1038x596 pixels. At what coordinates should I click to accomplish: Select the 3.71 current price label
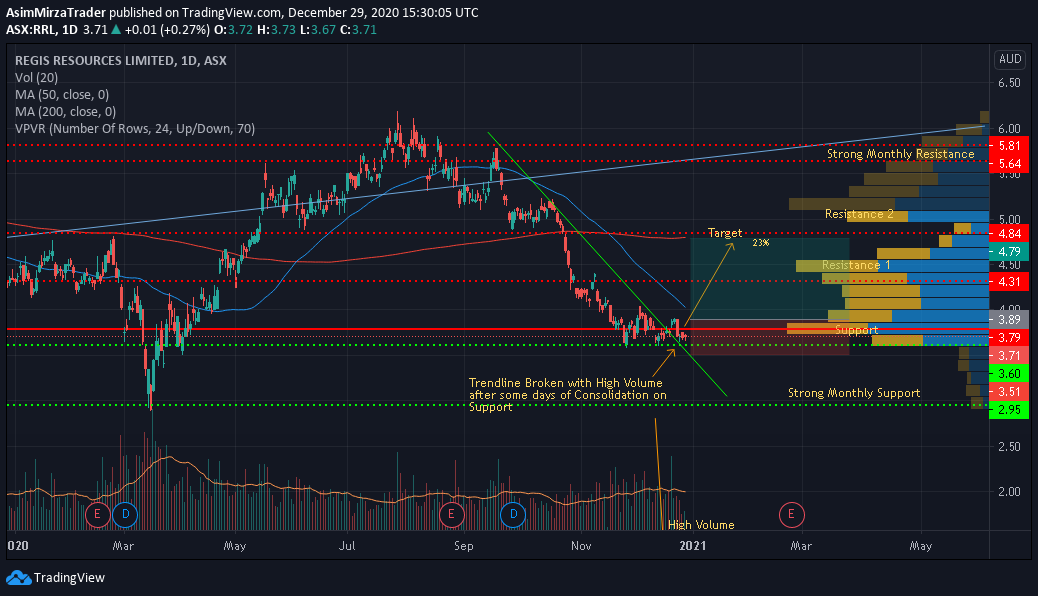pyautogui.click(x=1009, y=356)
